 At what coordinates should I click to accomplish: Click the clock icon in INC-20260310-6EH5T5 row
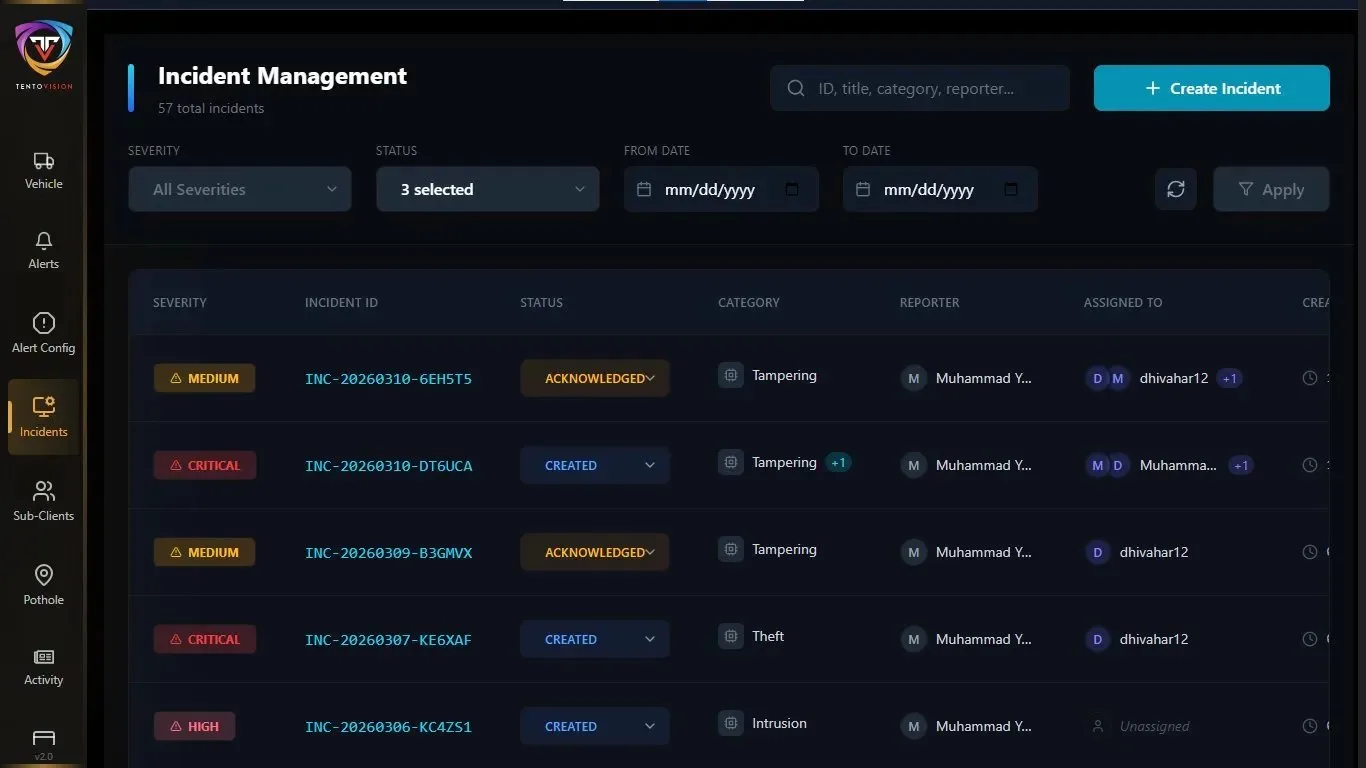tap(1310, 378)
